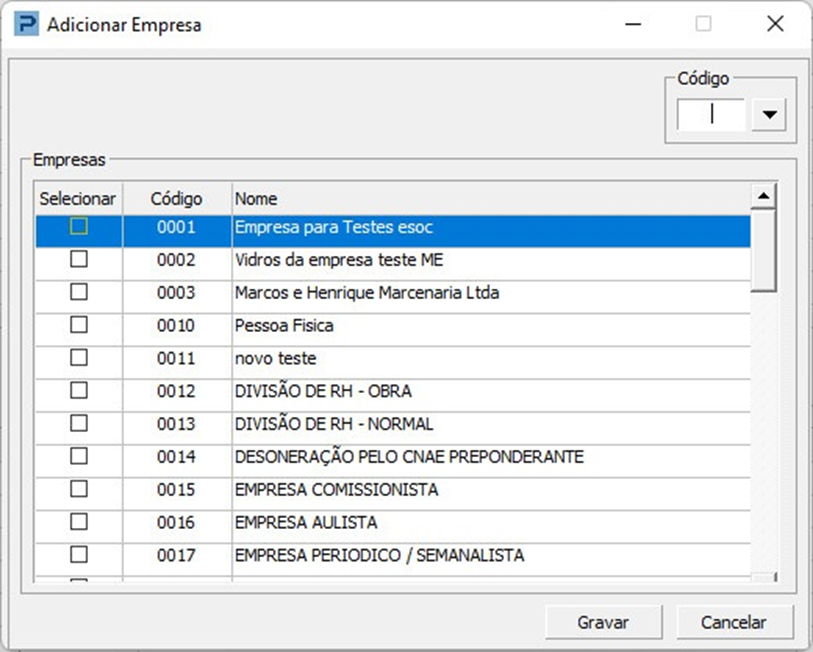This screenshot has height=652, width=813.
Task: Select checkbox for company code 0002
Action: [79, 260]
